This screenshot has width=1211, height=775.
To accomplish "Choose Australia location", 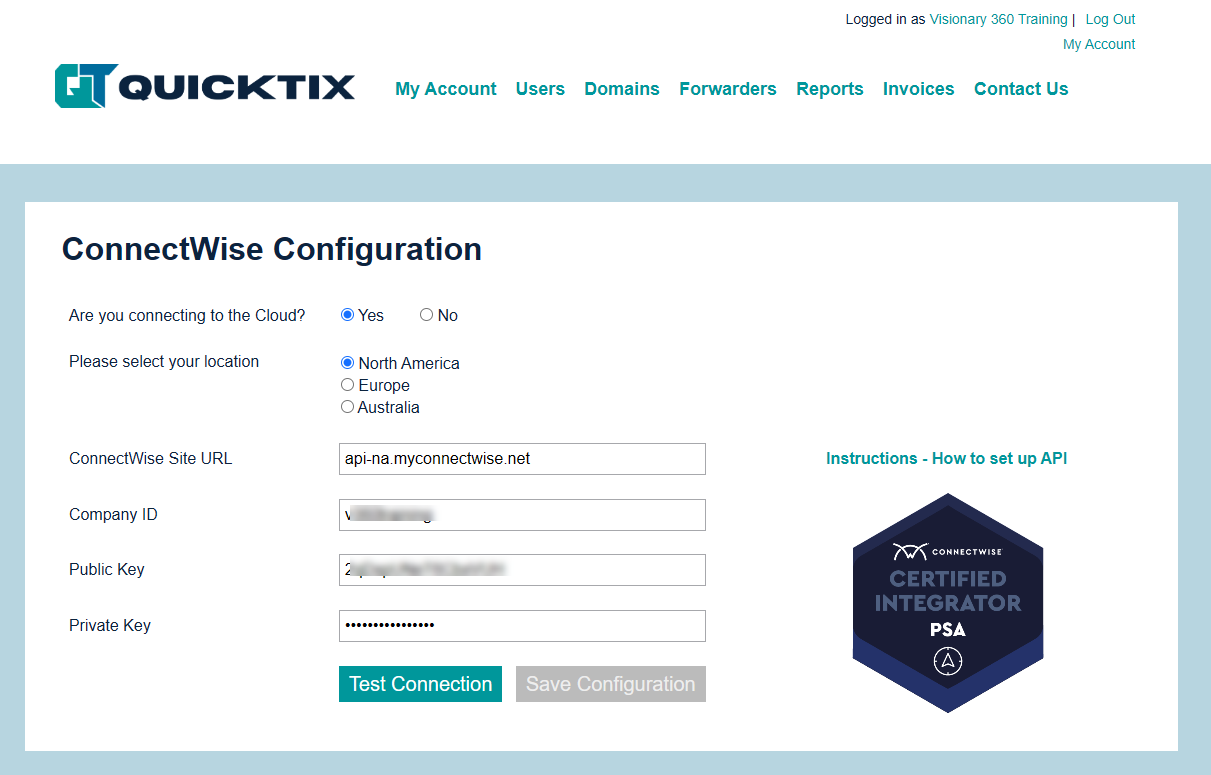I will (348, 407).
